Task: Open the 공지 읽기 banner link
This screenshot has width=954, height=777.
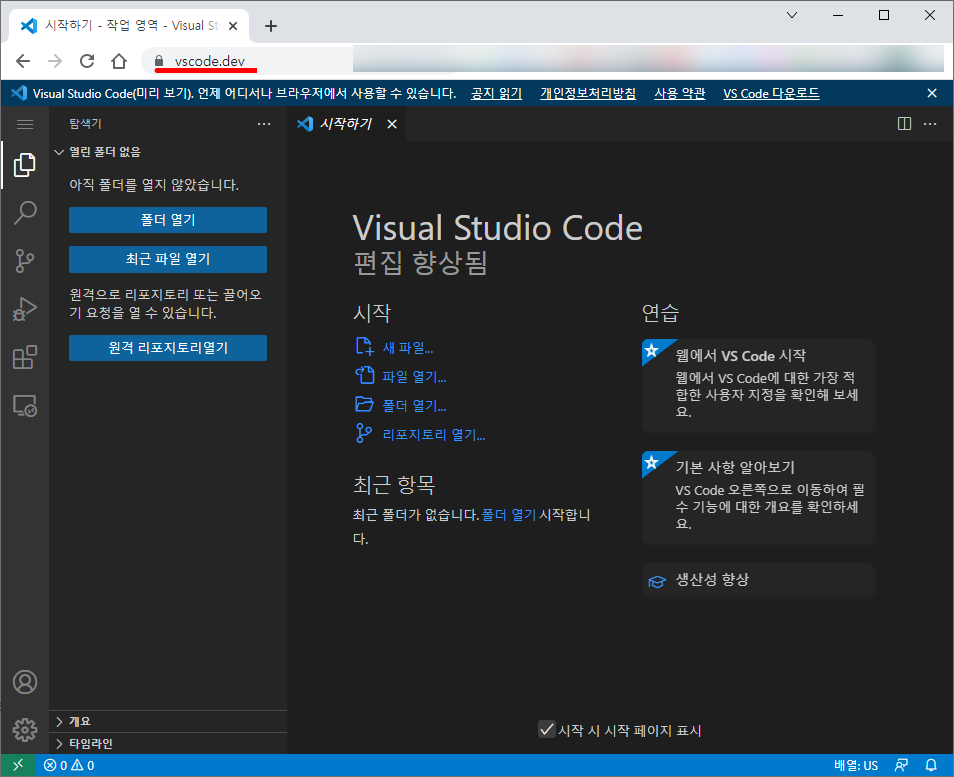Action: click(496, 93)
